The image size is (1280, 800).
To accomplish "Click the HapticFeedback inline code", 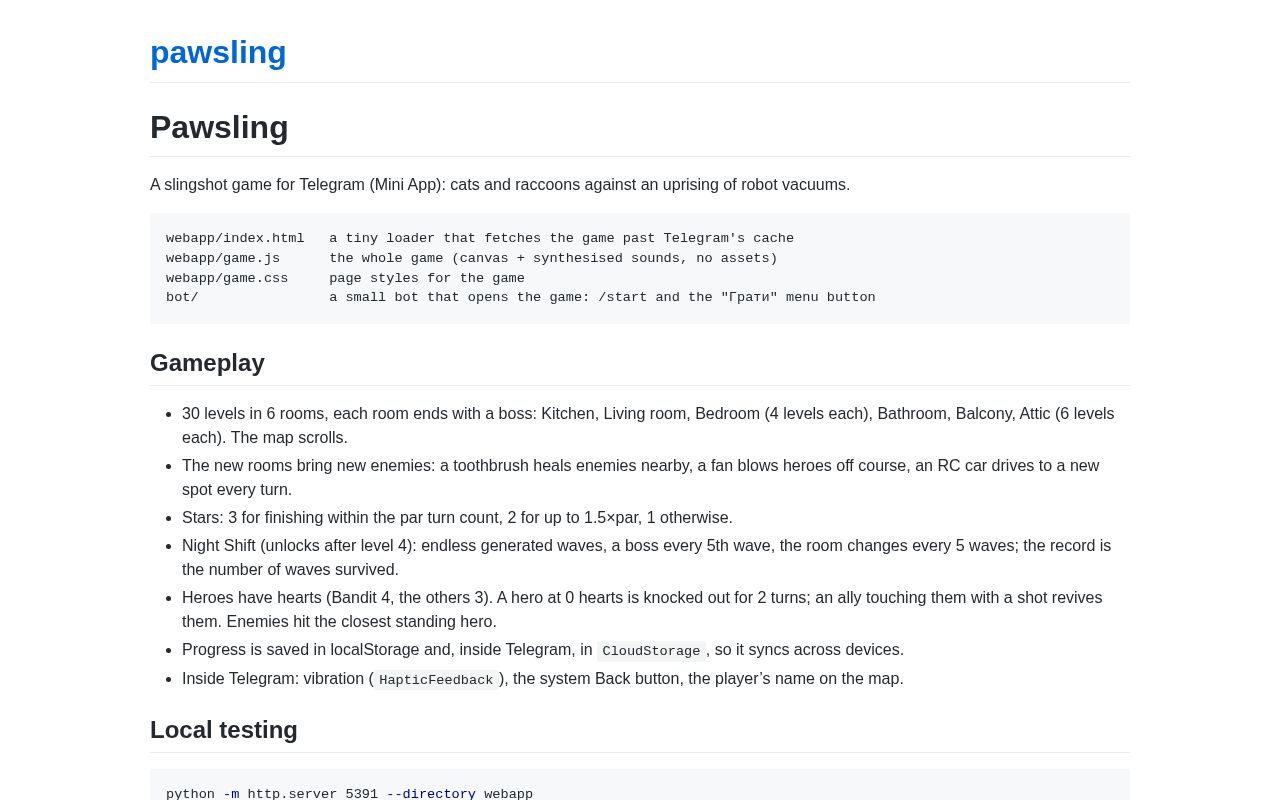I will (436, 680).
